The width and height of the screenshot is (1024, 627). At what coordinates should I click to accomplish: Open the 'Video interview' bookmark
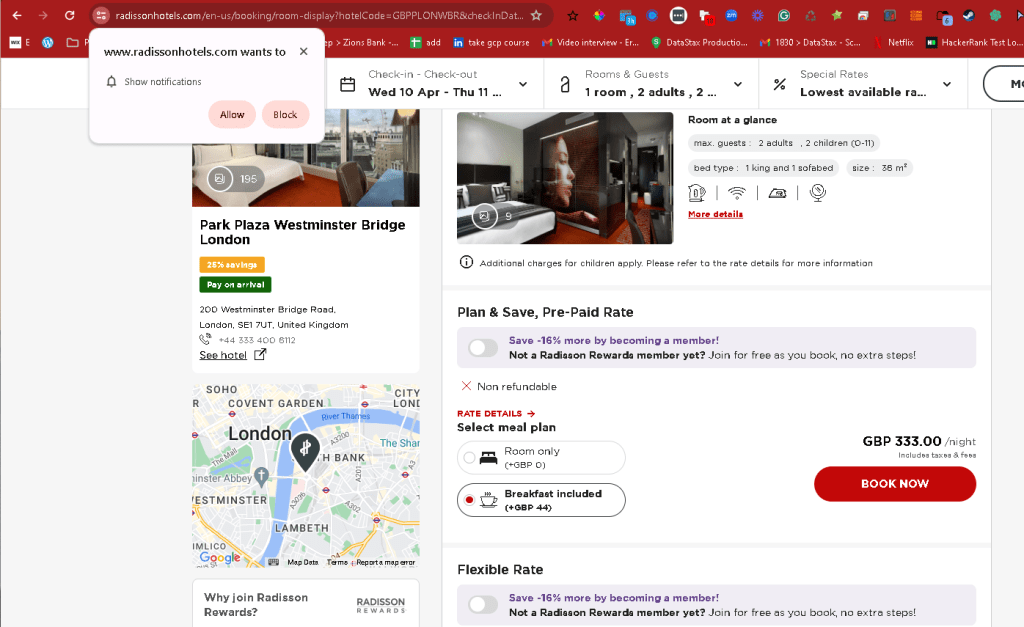(591, 42)
